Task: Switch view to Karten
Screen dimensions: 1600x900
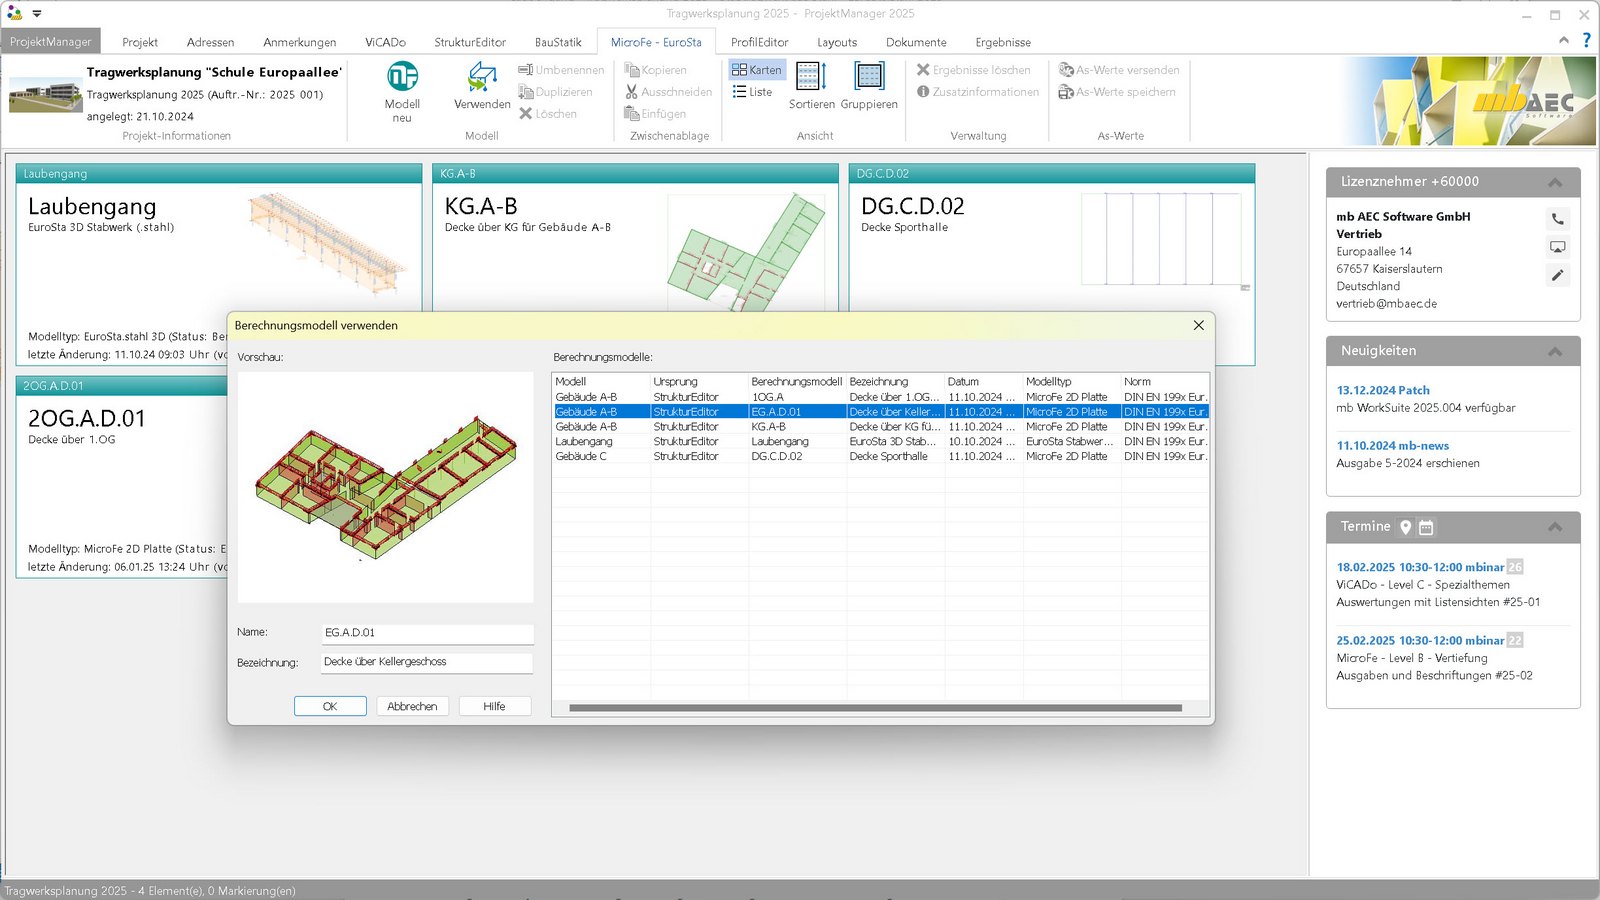Action: point(757,70)
